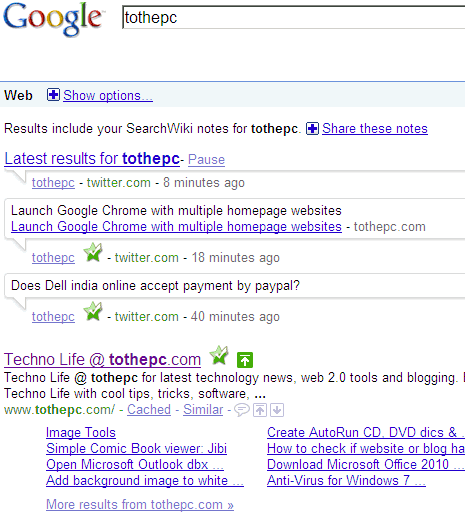
Task: Click the Google logo
Action: (x=53, y=19)
